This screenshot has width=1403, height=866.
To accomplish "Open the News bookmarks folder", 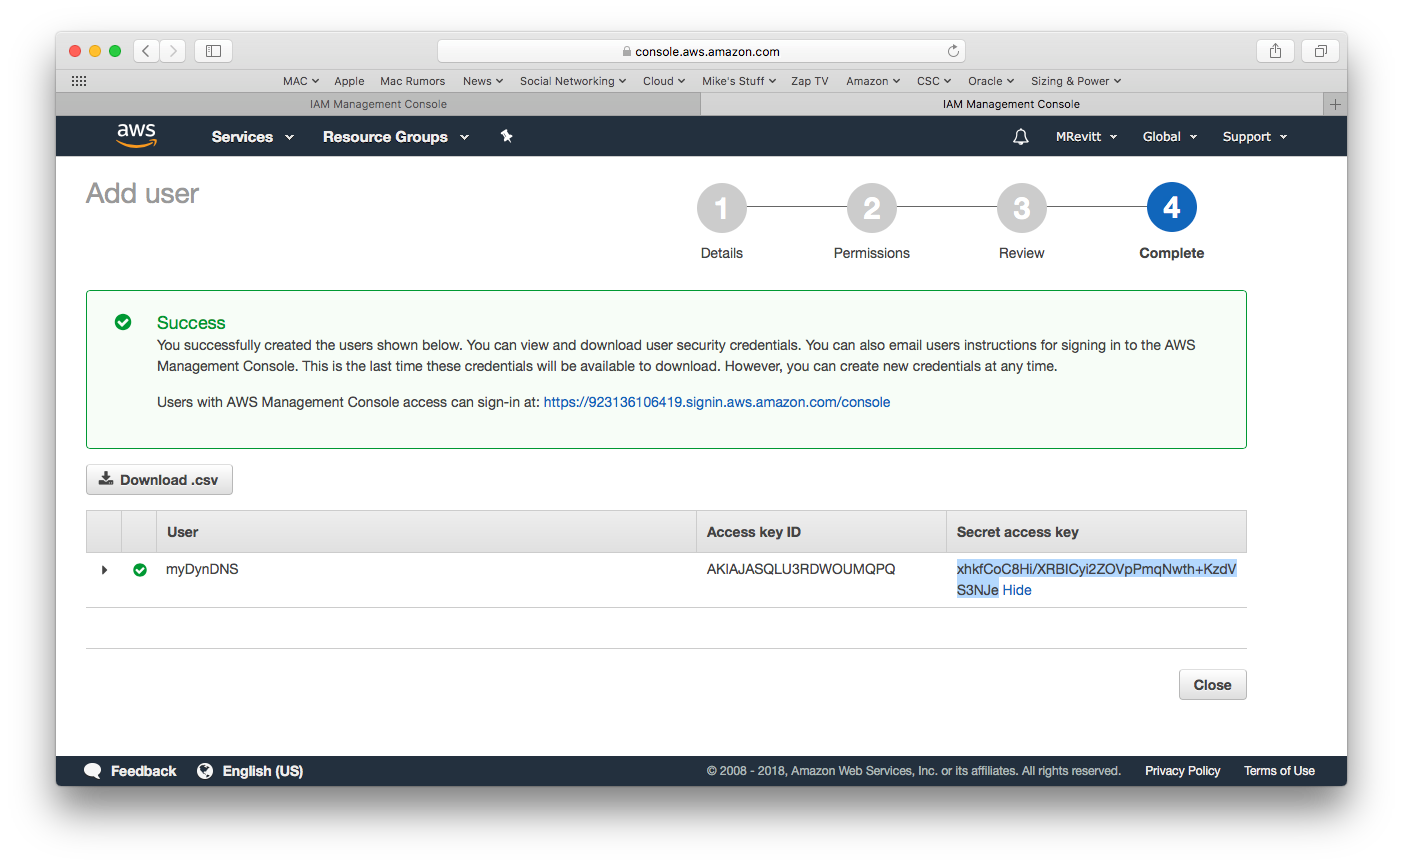I will [x=483, y=81].
